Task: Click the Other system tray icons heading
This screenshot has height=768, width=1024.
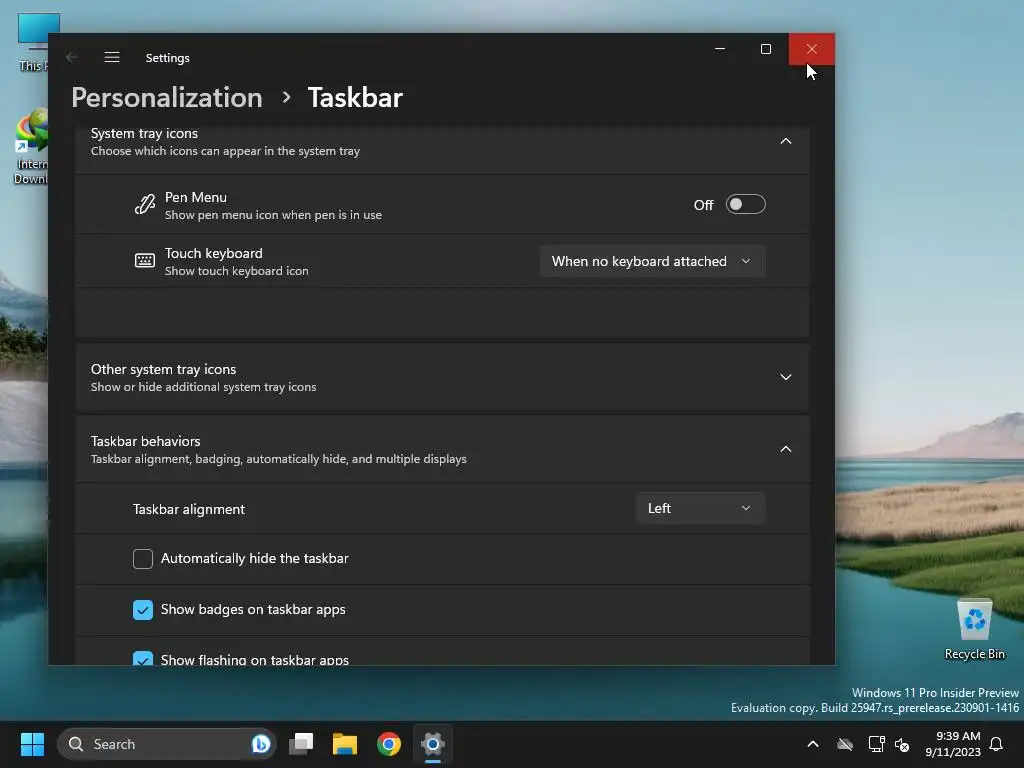Action: tap(163, 370)
